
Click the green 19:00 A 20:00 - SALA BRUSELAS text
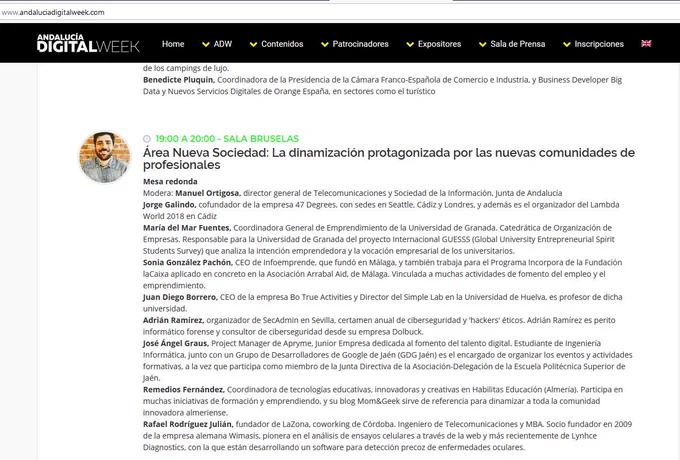pos(227,139)
